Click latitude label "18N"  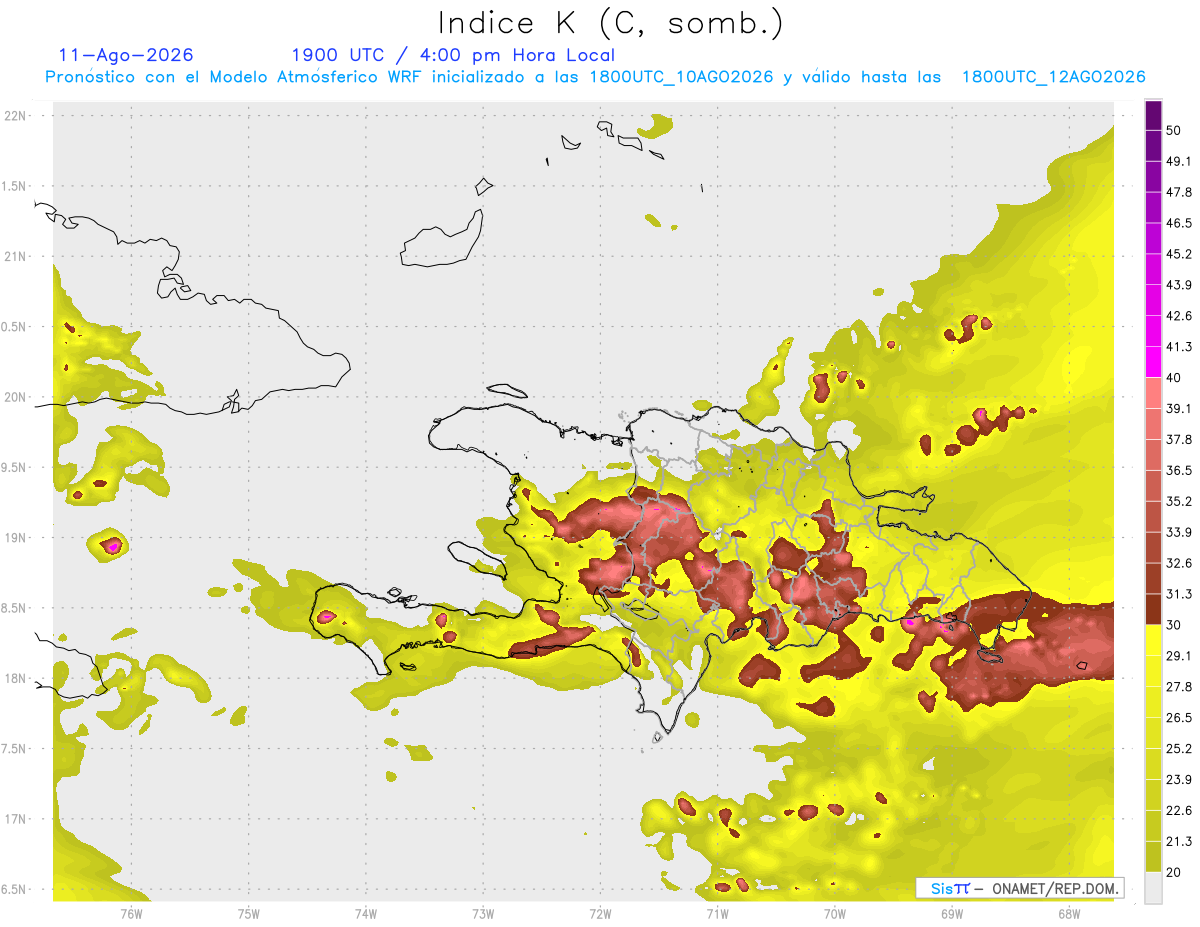coord(17,678)
